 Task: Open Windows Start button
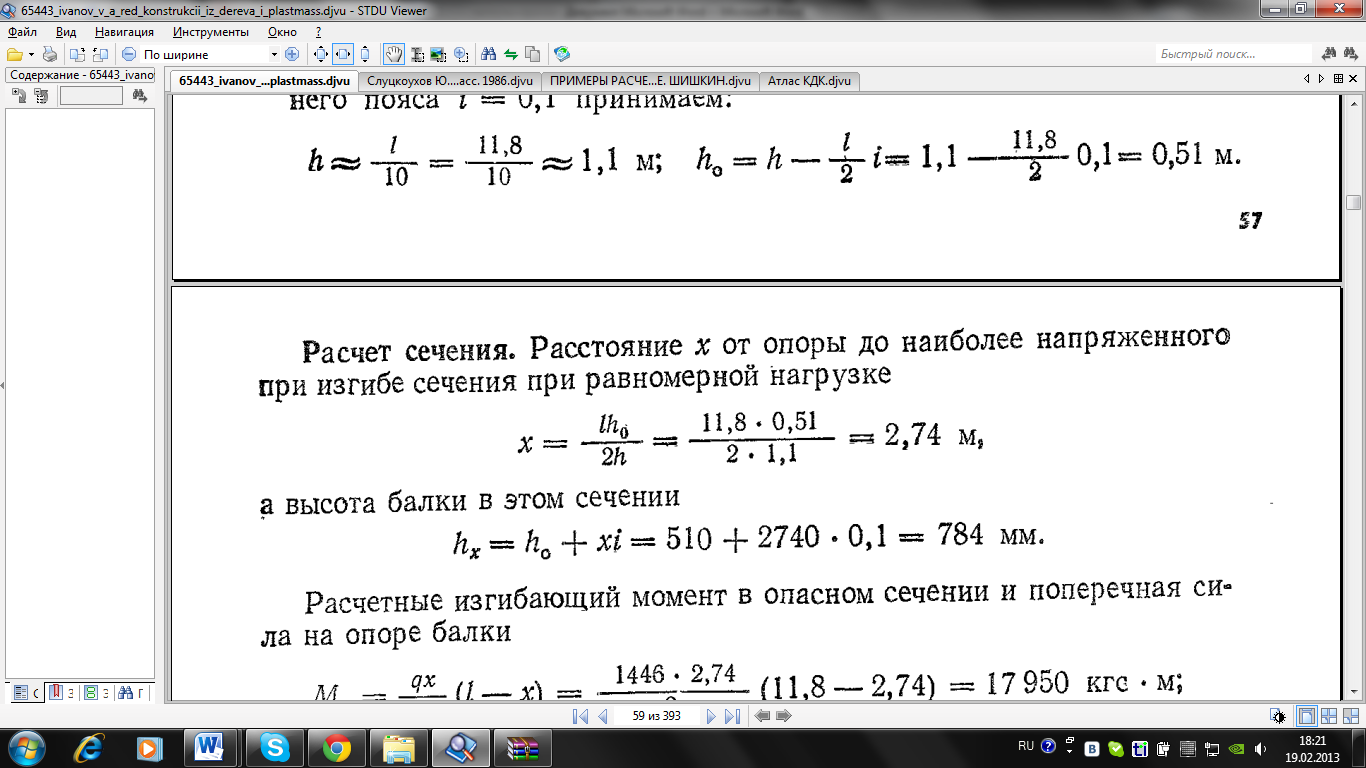[x=26, y=747]
